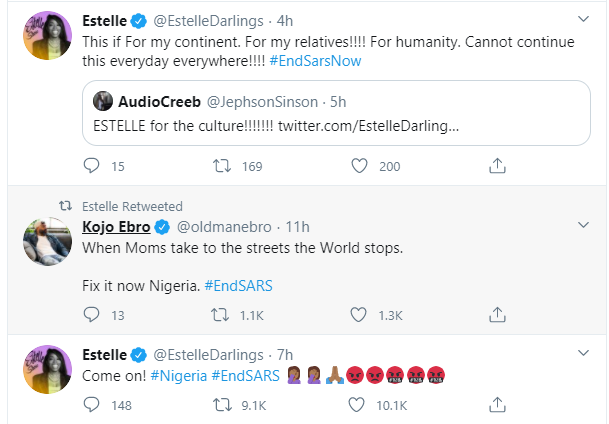
Task: Reply to the 'Come on! #Nigeria' tweet
Action: click(x=92, y=405)
